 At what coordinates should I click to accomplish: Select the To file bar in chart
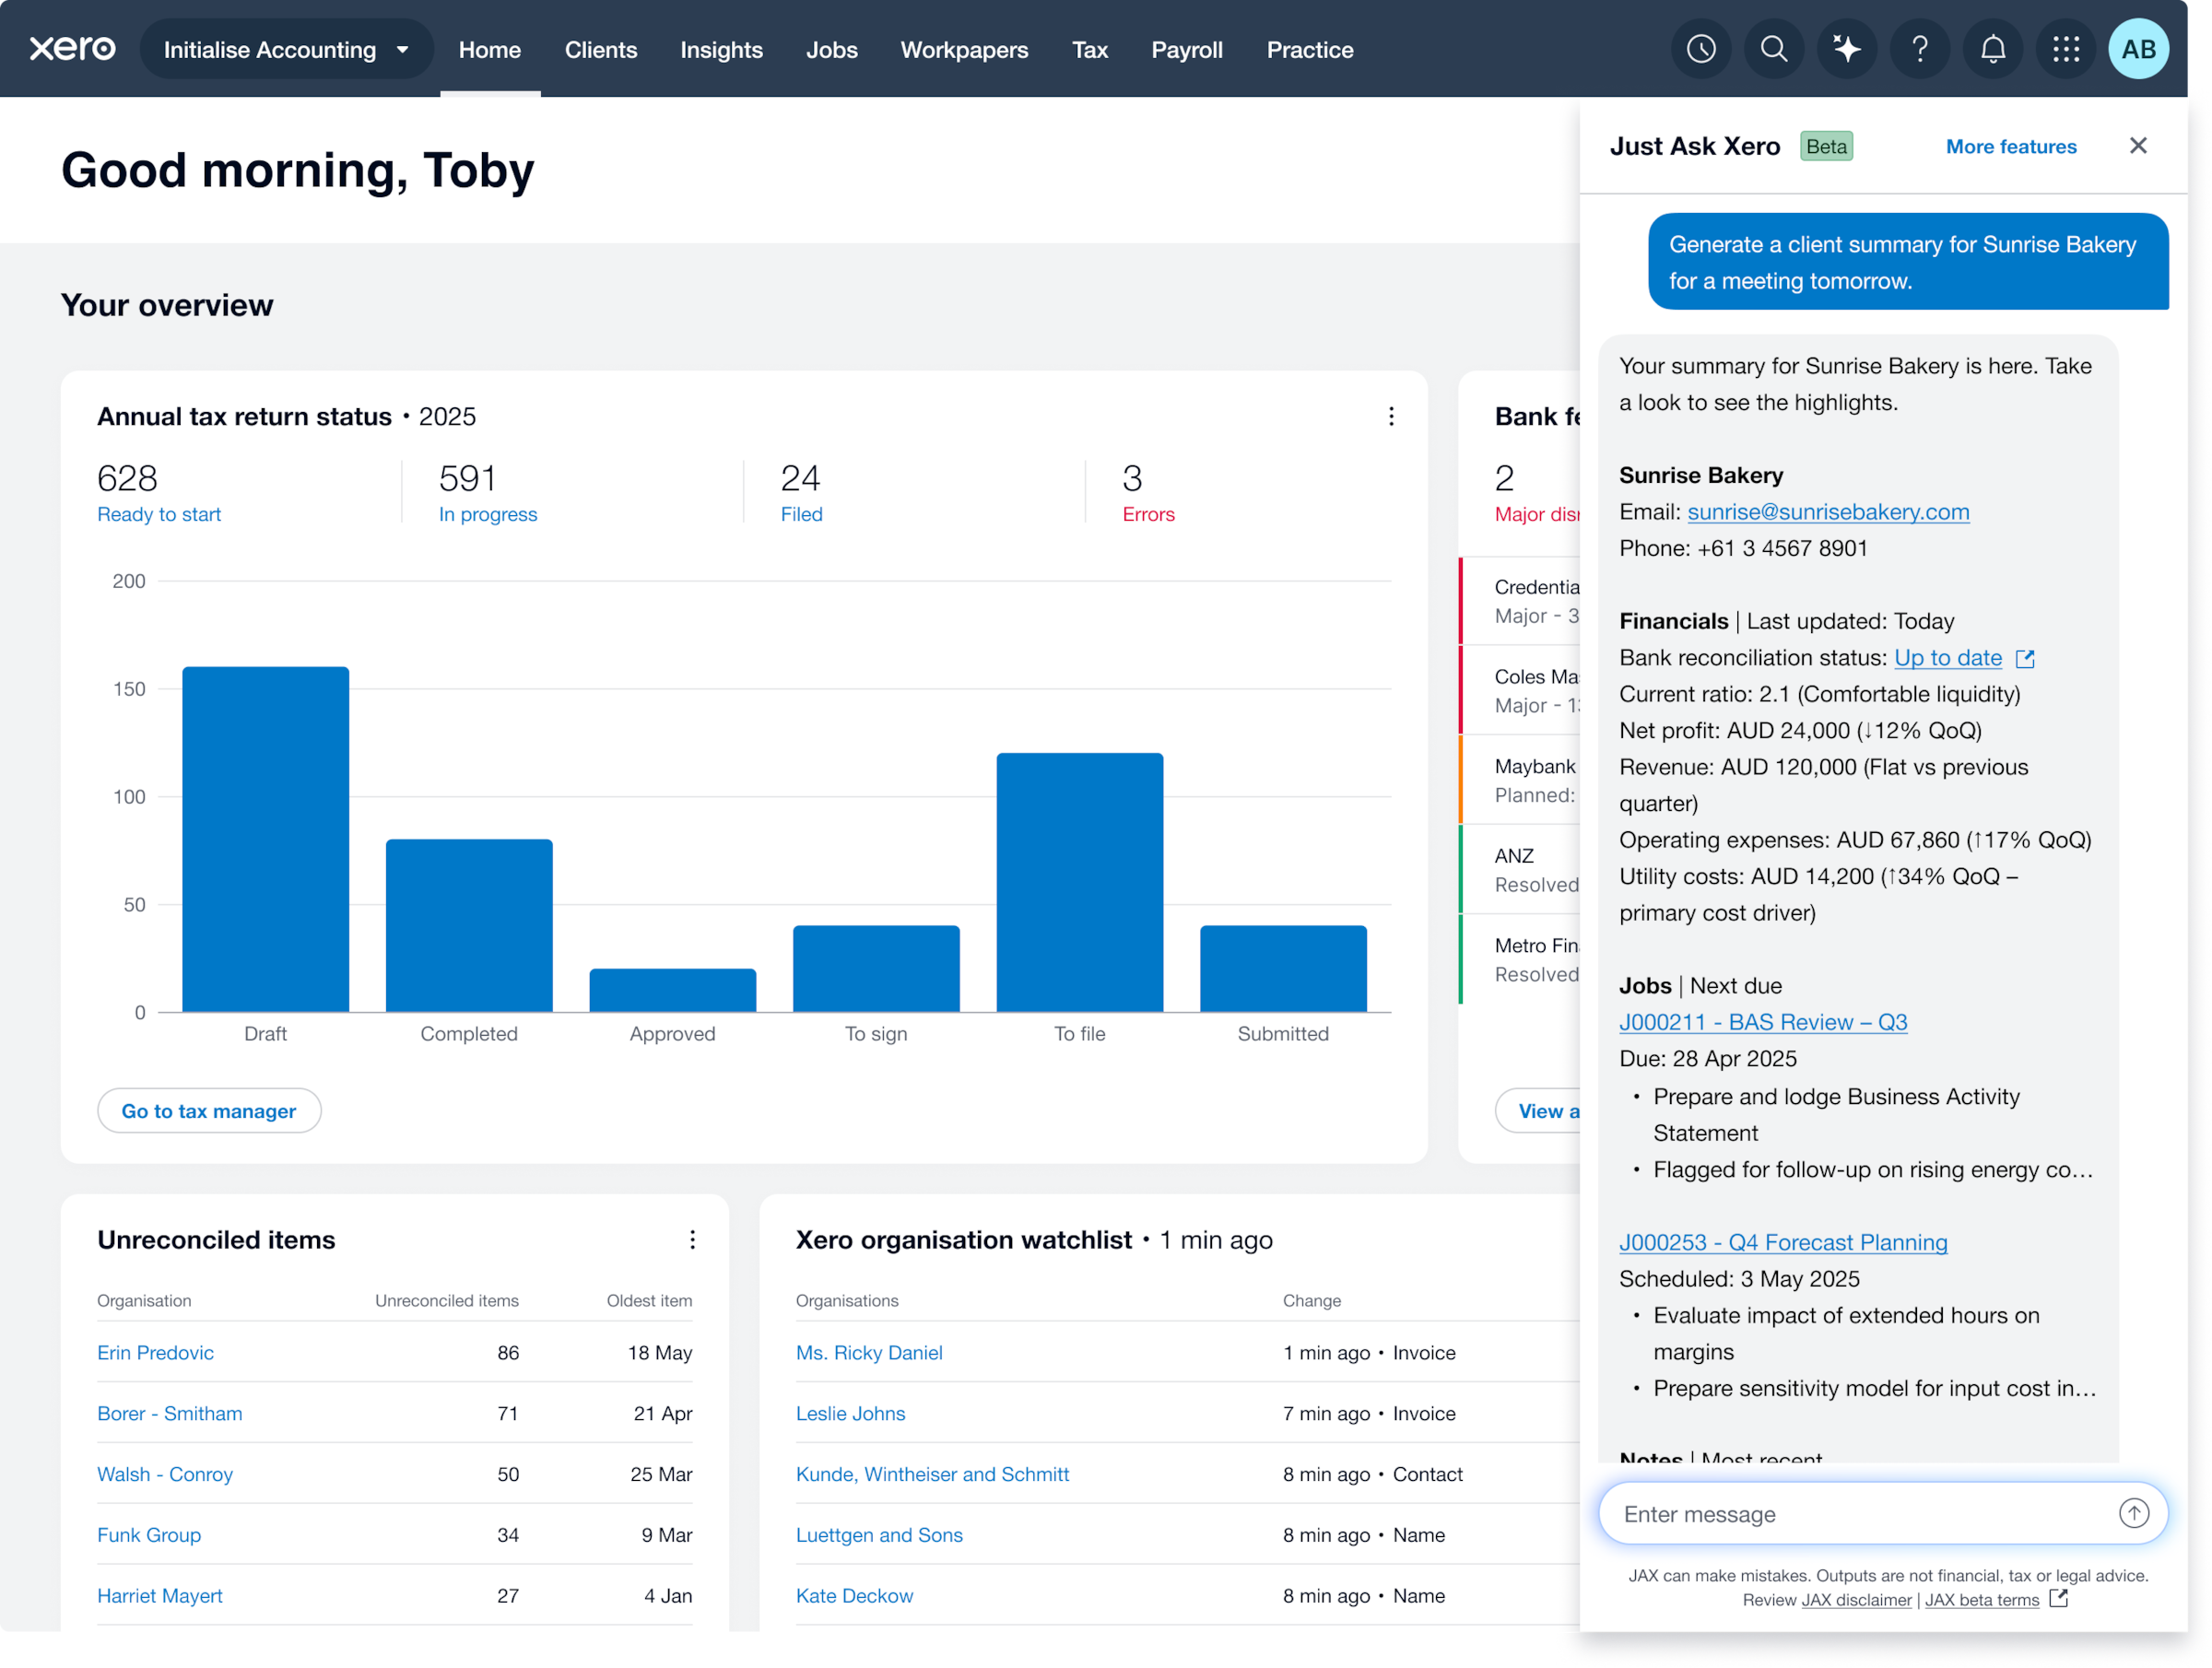click(1079, 882)
